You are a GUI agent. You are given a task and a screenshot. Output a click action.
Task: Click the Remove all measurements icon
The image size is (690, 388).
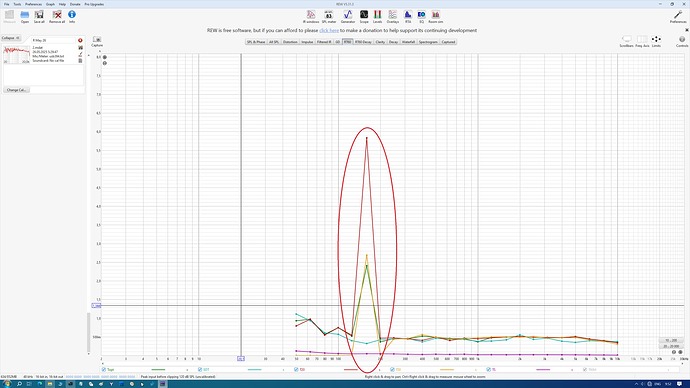coord(57,17)
